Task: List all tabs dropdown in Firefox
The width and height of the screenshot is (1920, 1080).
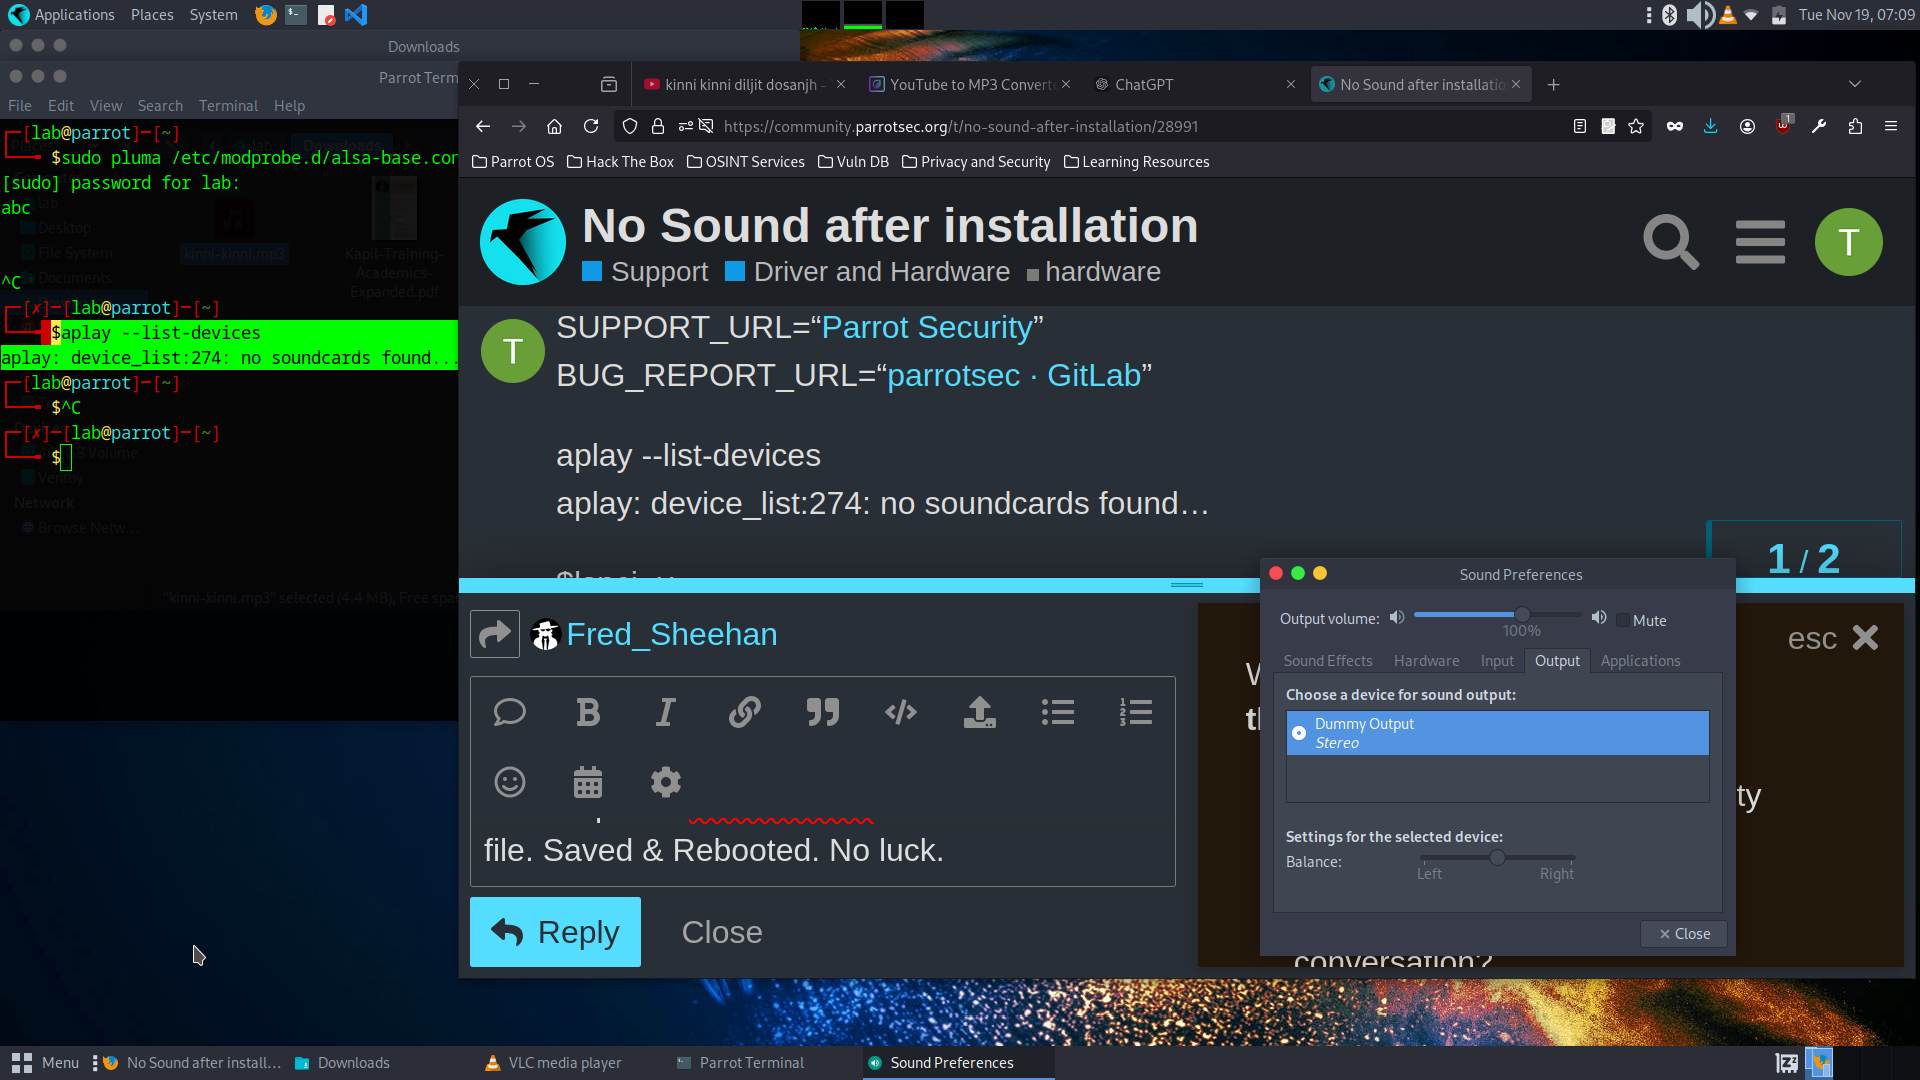Action: (1855, 84)
